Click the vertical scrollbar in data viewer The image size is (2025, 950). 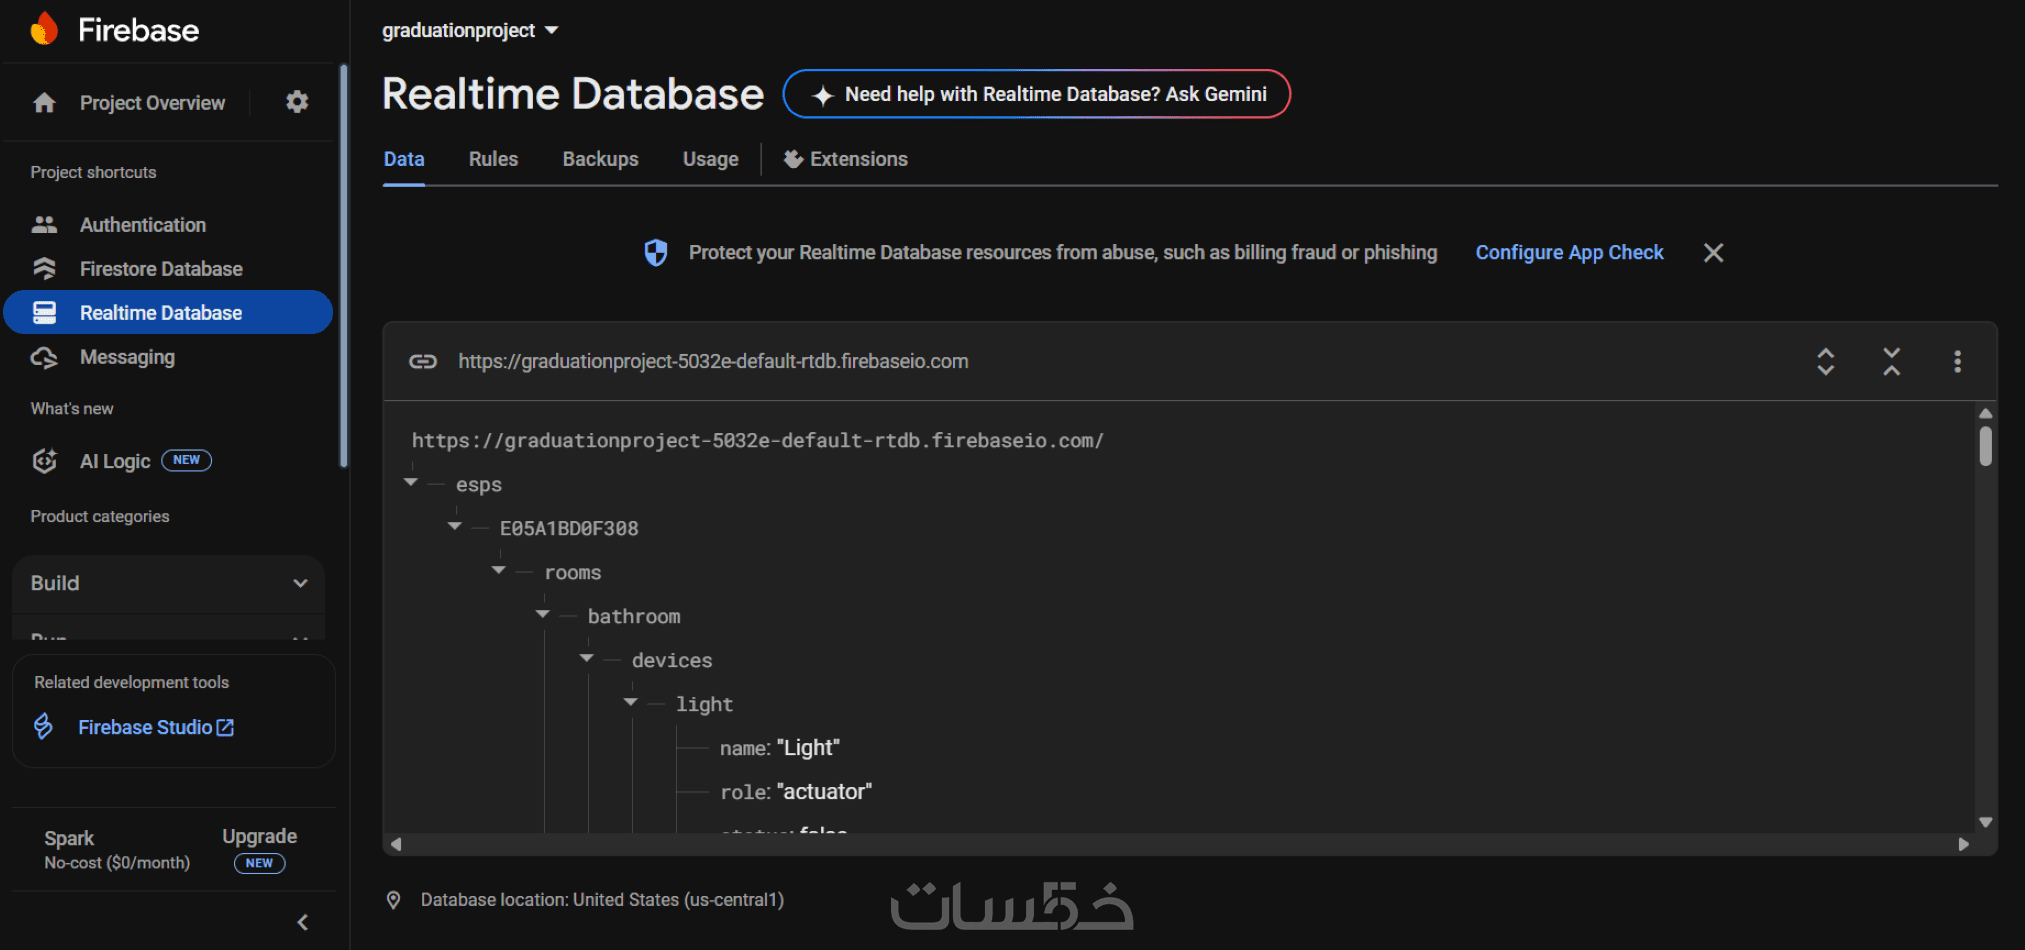click(1985, 447)
